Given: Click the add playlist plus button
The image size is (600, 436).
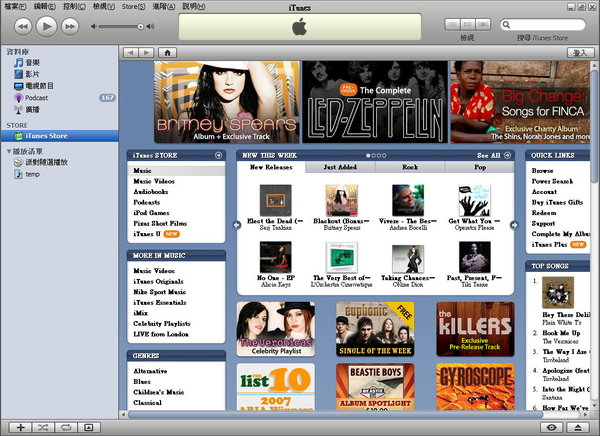Looking at the screenshot, I should tap(21, 427).
